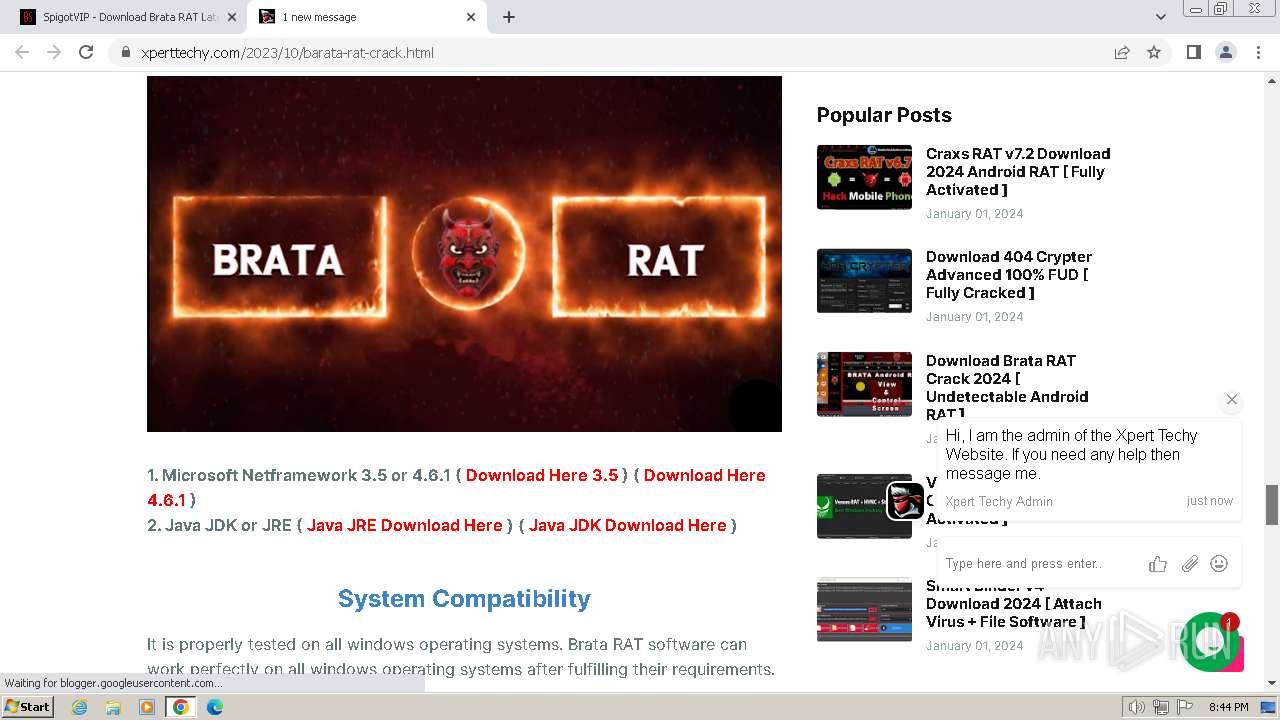Open Chrome from the taskbar
Screen dimensions: 1280x720
[x=181, y=707]
